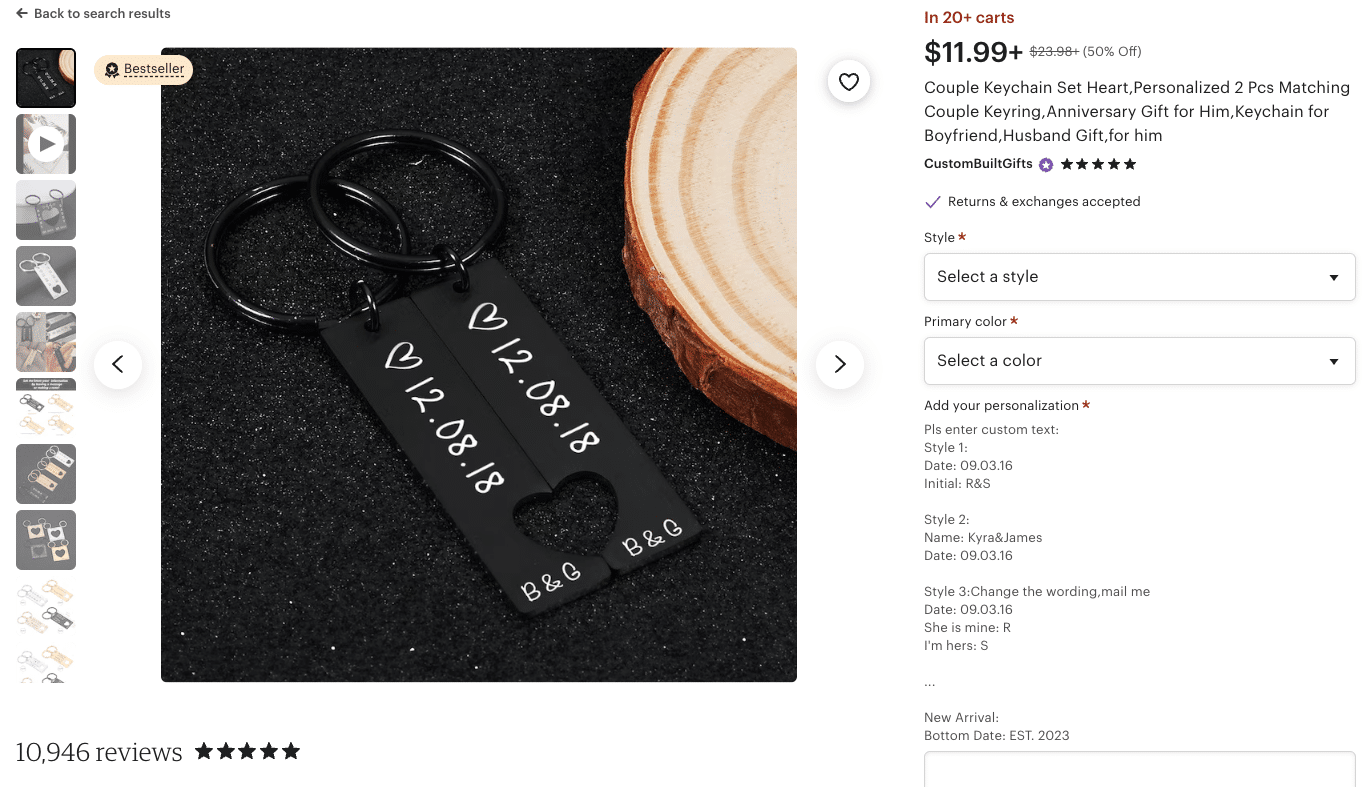
Task: Play the product video thumbnail
Action: point(46,144)
